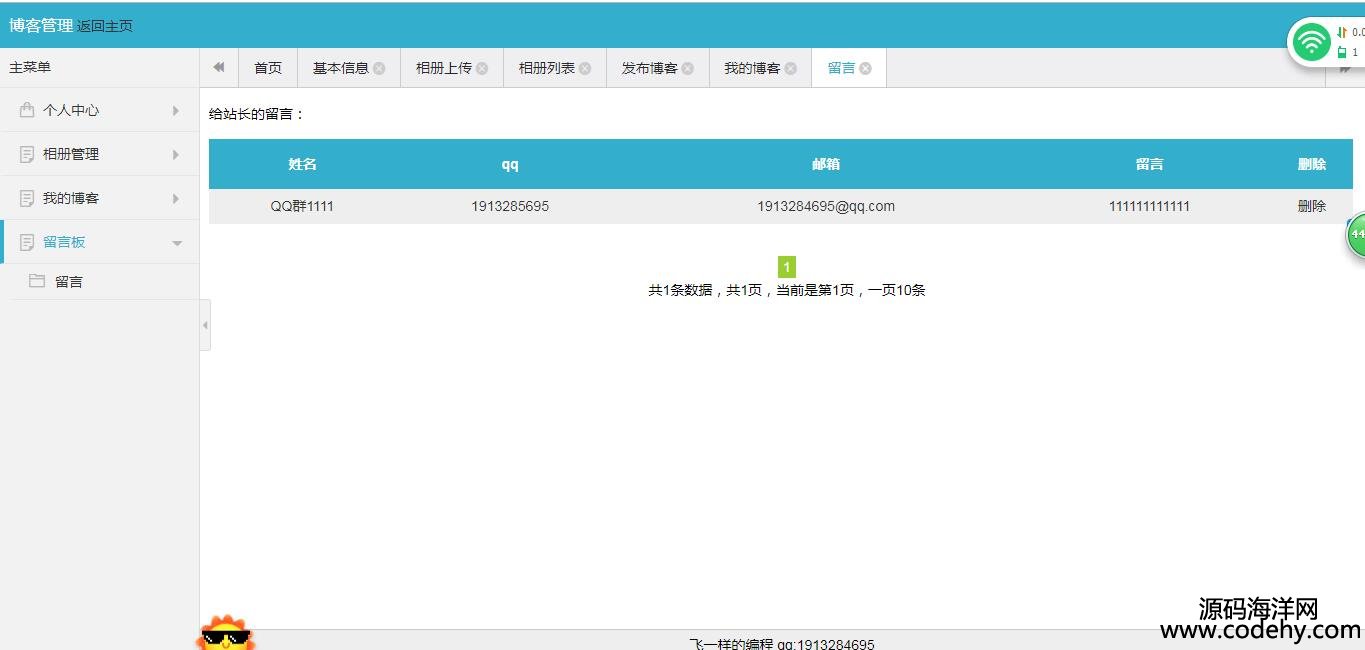Close the 我的博客 tab
This screenshot has height=650, width=1365.
click(791, 69)
